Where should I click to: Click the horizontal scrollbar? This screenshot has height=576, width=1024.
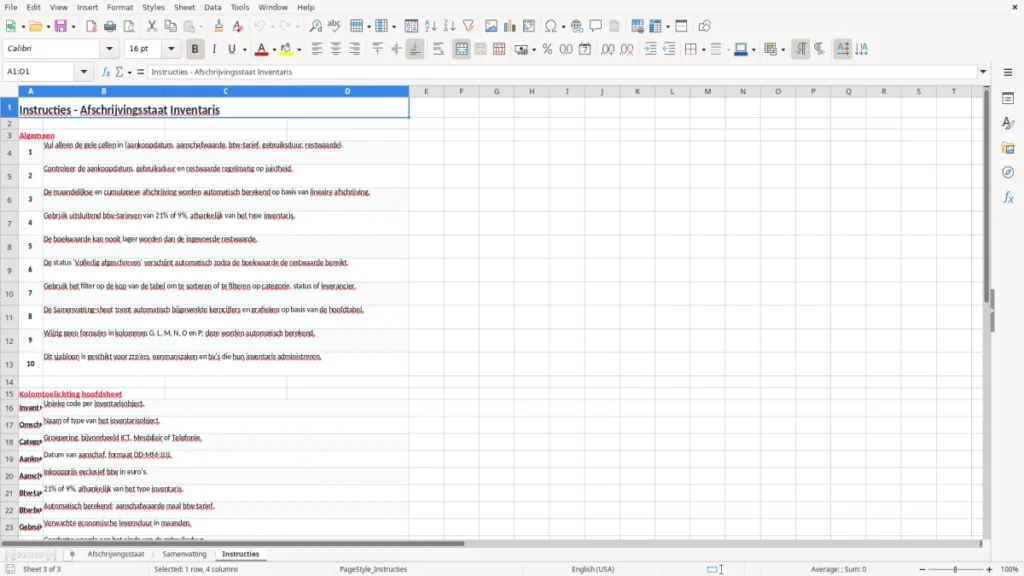pyautogui.click(x=232, y=543)
